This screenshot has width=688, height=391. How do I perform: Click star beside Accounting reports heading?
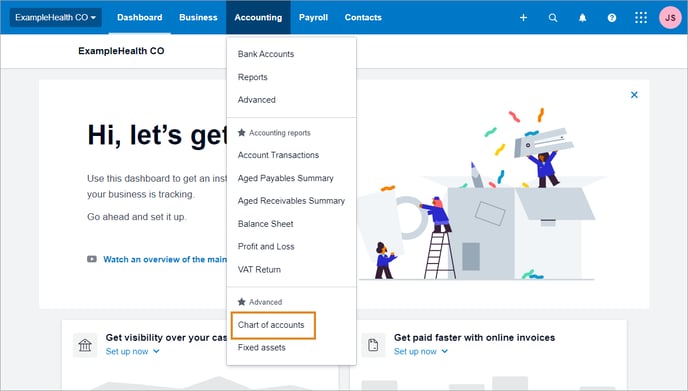tap(241, 133)
